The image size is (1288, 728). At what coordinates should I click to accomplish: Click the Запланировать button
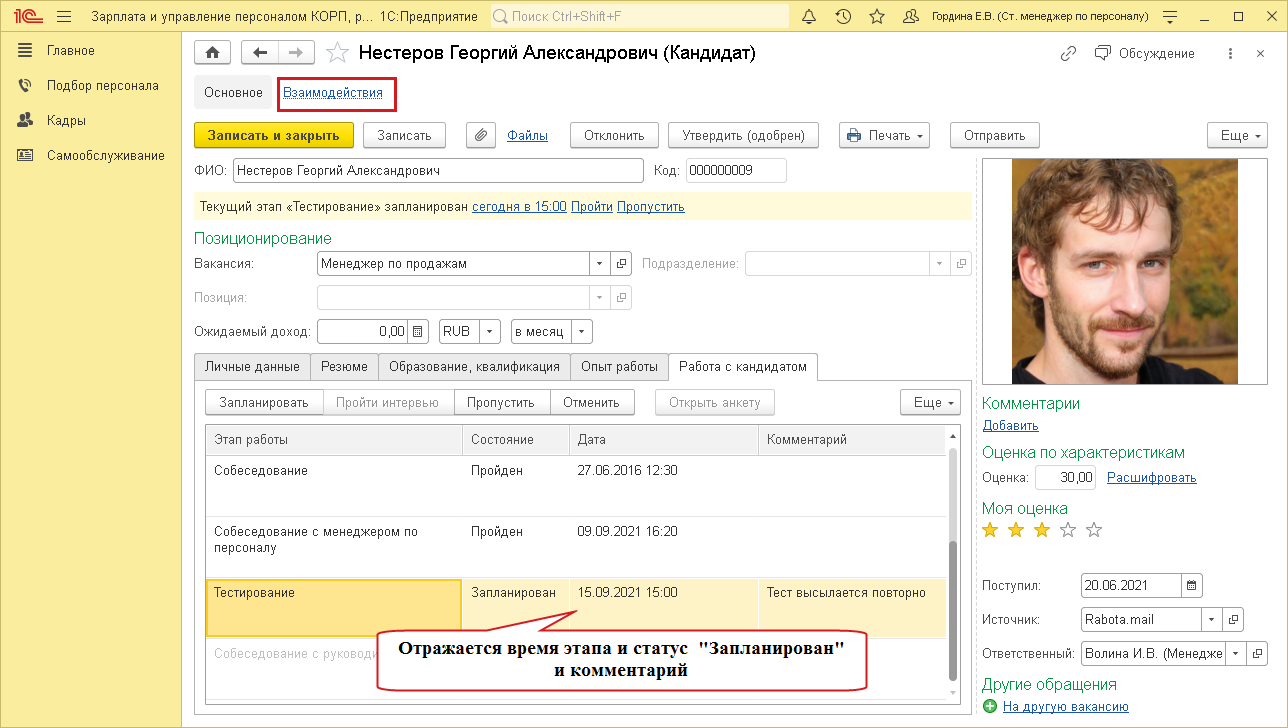(x=264, y=403)
